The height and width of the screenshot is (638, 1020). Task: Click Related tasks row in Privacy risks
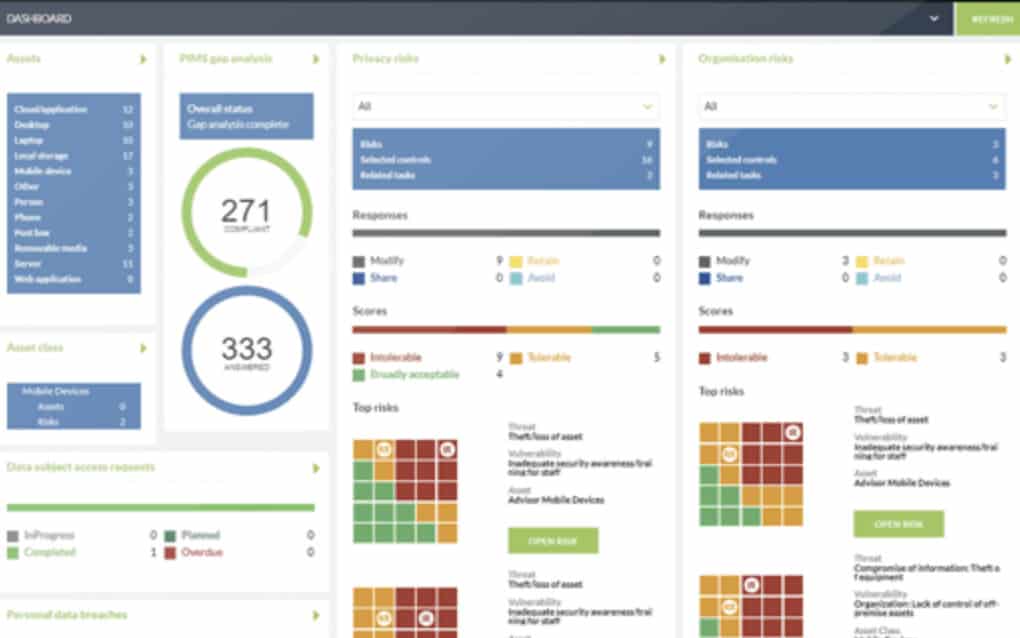506,175
